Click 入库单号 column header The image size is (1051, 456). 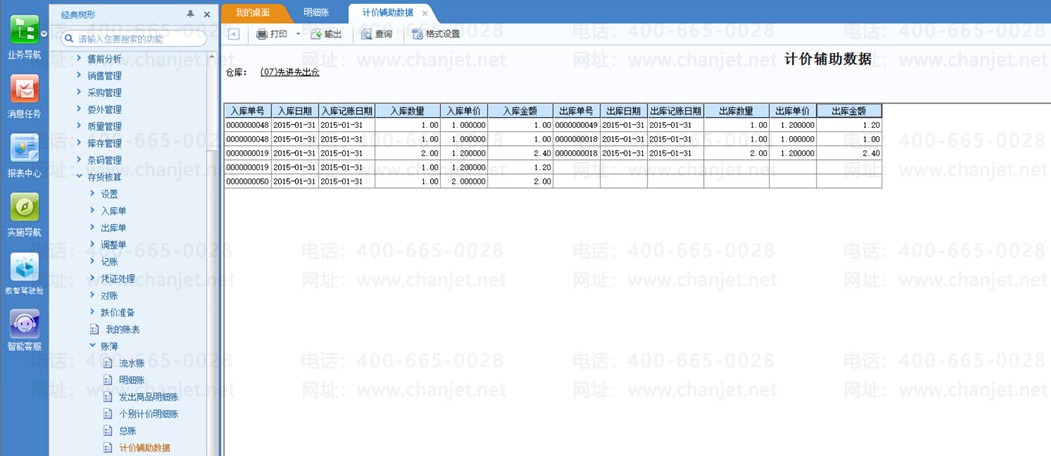[x=248, y=111]
